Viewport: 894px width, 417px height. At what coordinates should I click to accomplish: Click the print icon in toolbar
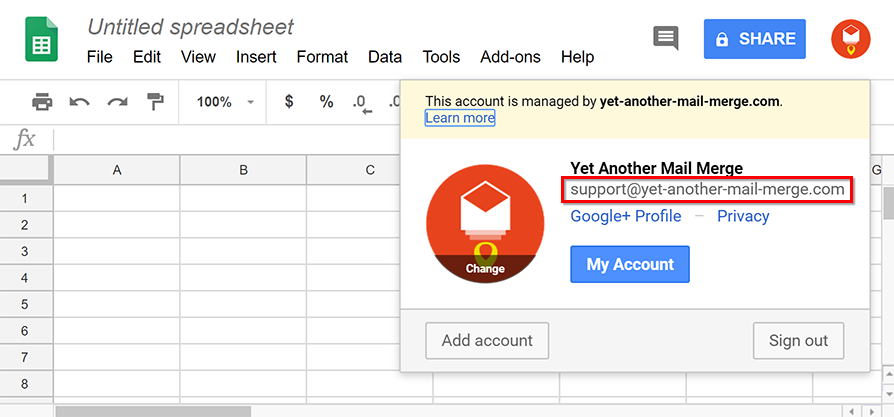(42, 102)
